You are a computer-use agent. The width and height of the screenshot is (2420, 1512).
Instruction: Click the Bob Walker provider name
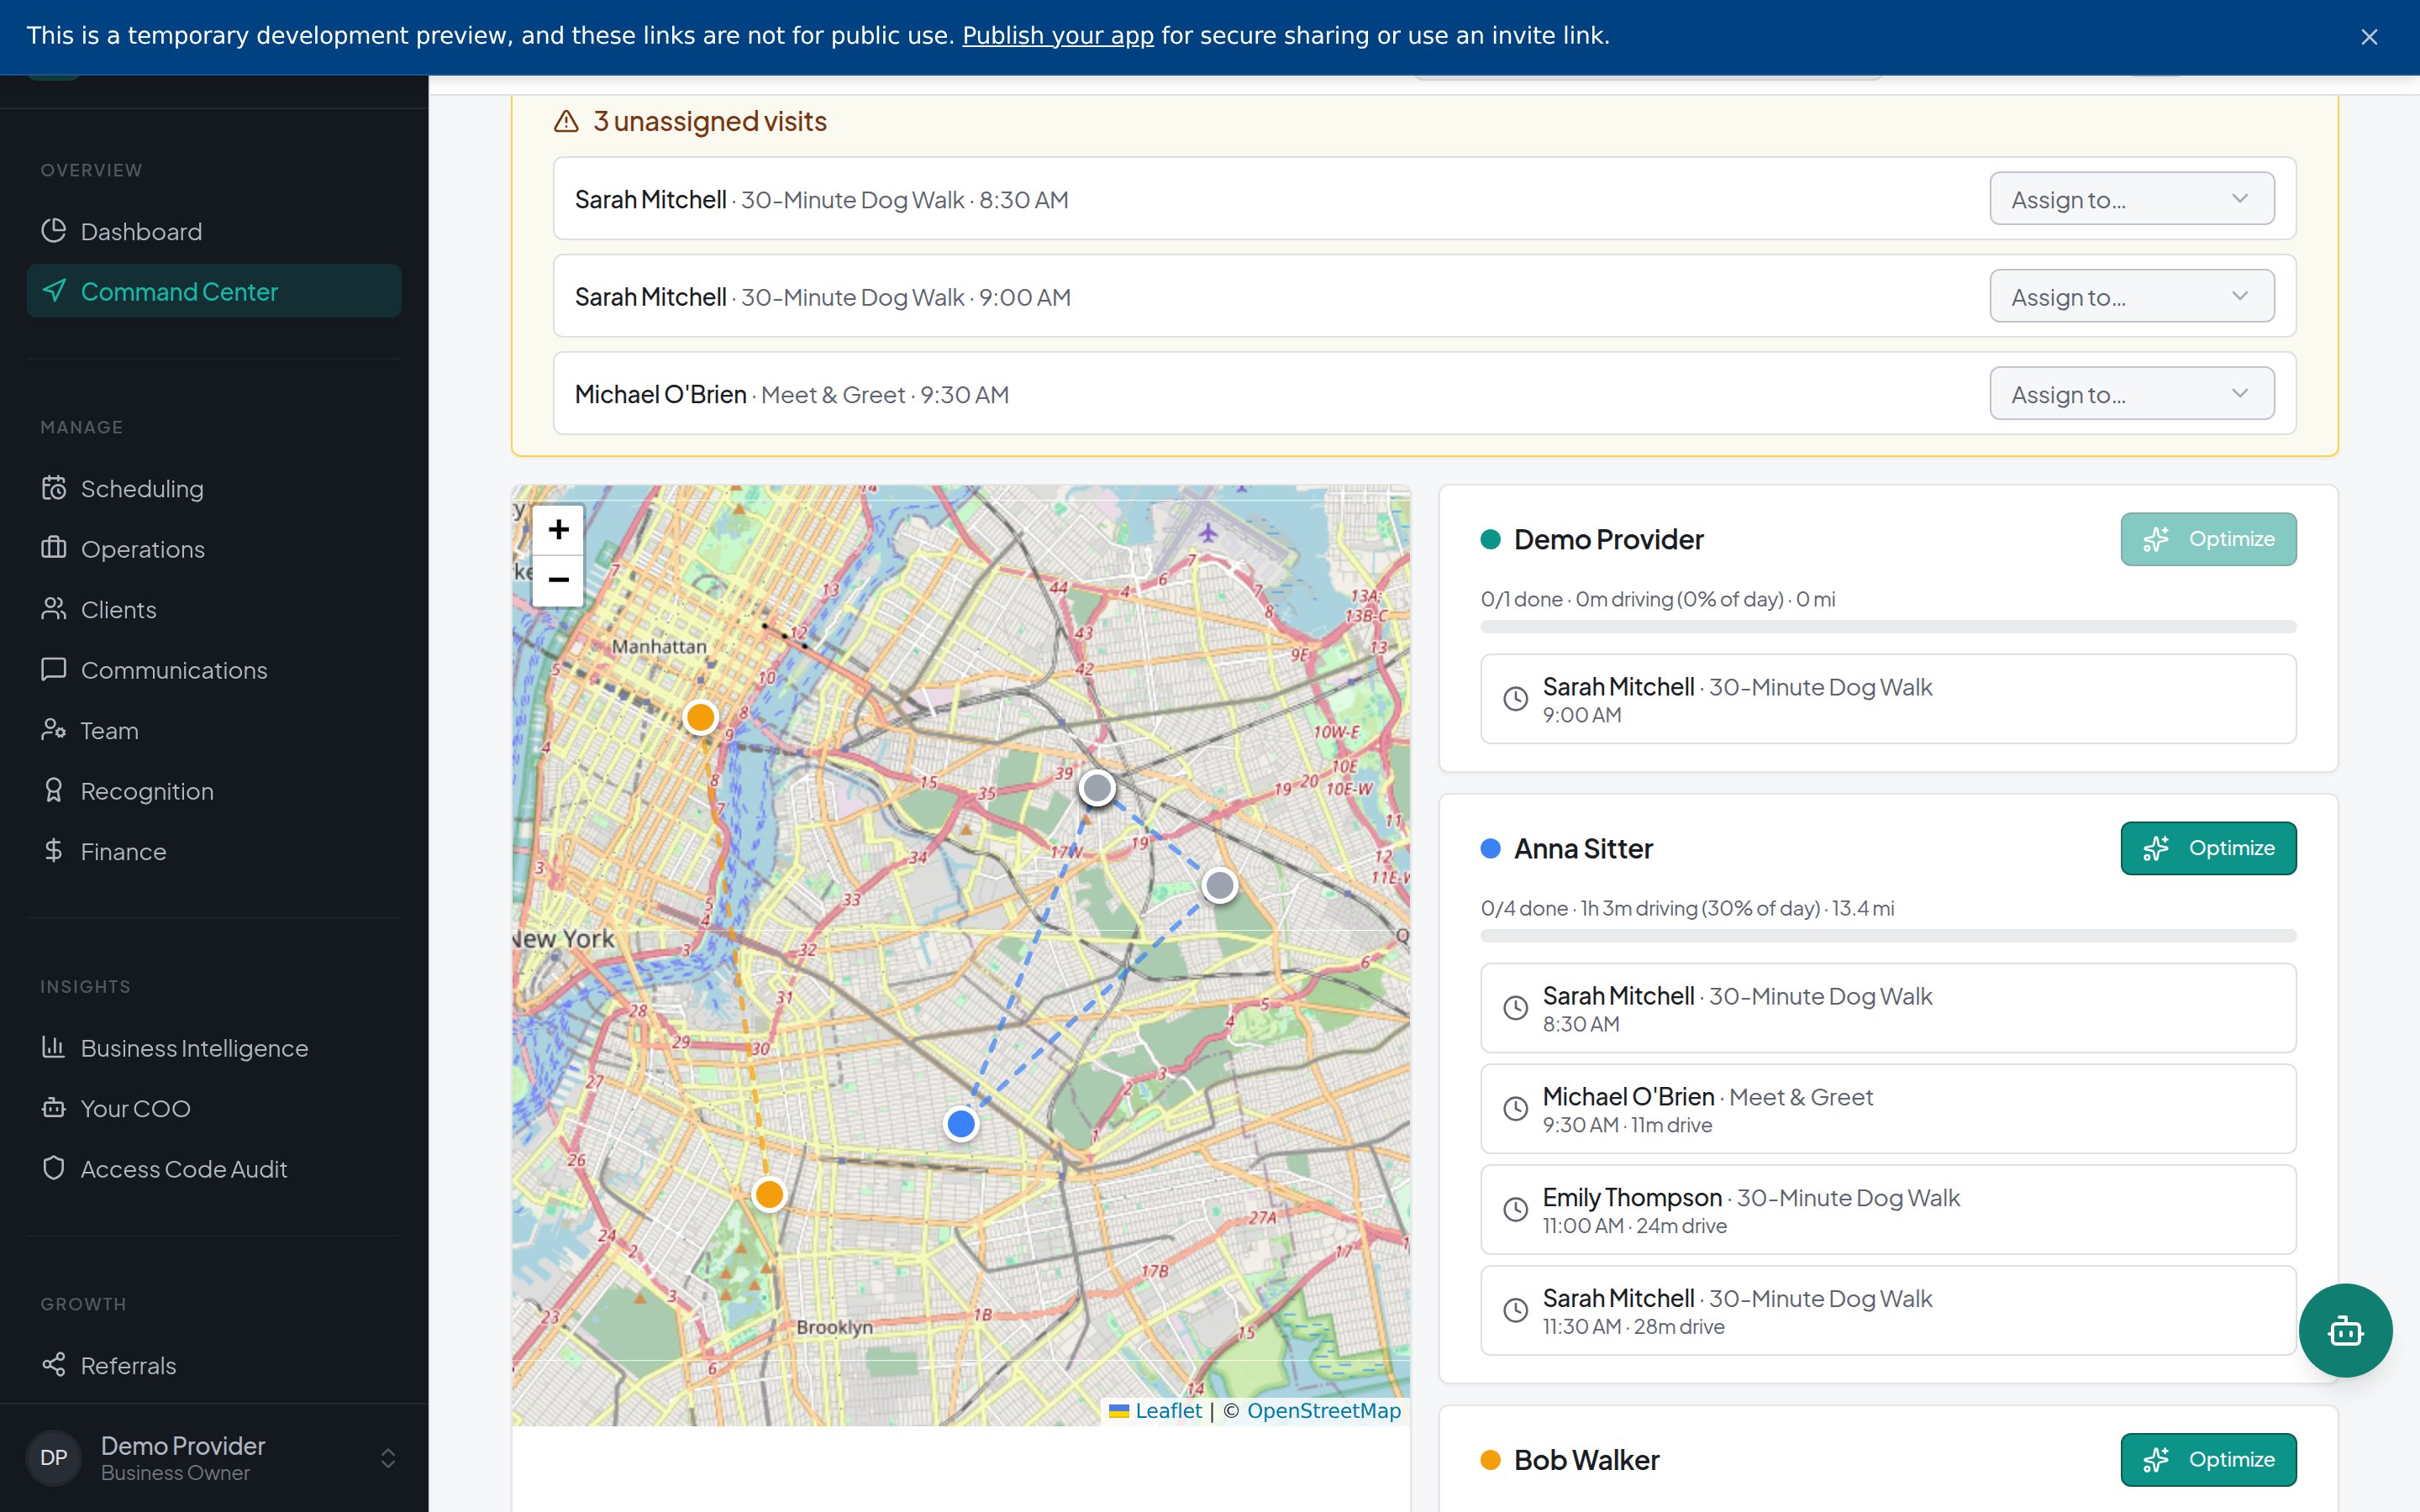1586,1460
